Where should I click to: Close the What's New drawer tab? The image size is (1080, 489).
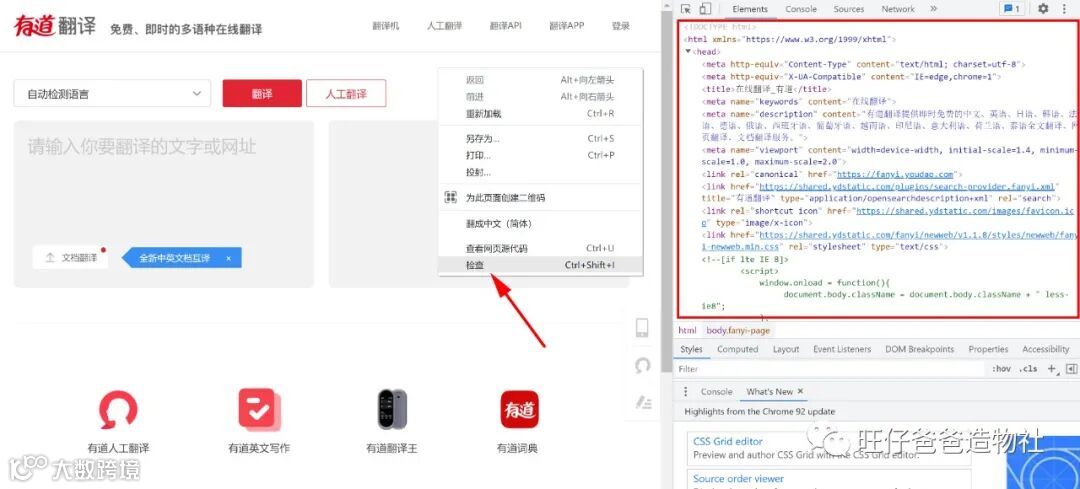pos(800,391)
